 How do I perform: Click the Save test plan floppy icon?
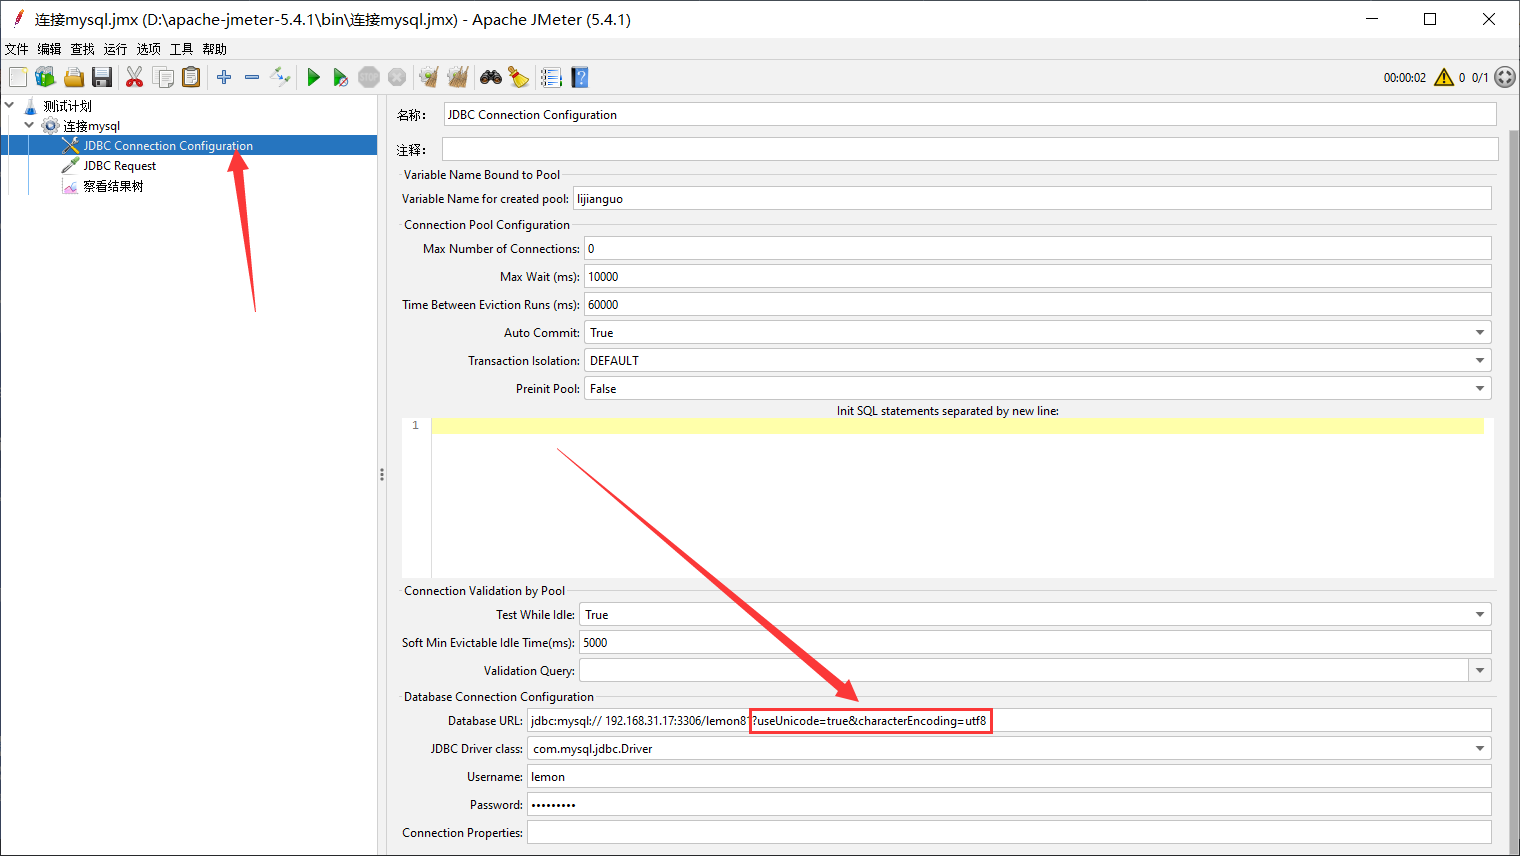coord(101,77)
